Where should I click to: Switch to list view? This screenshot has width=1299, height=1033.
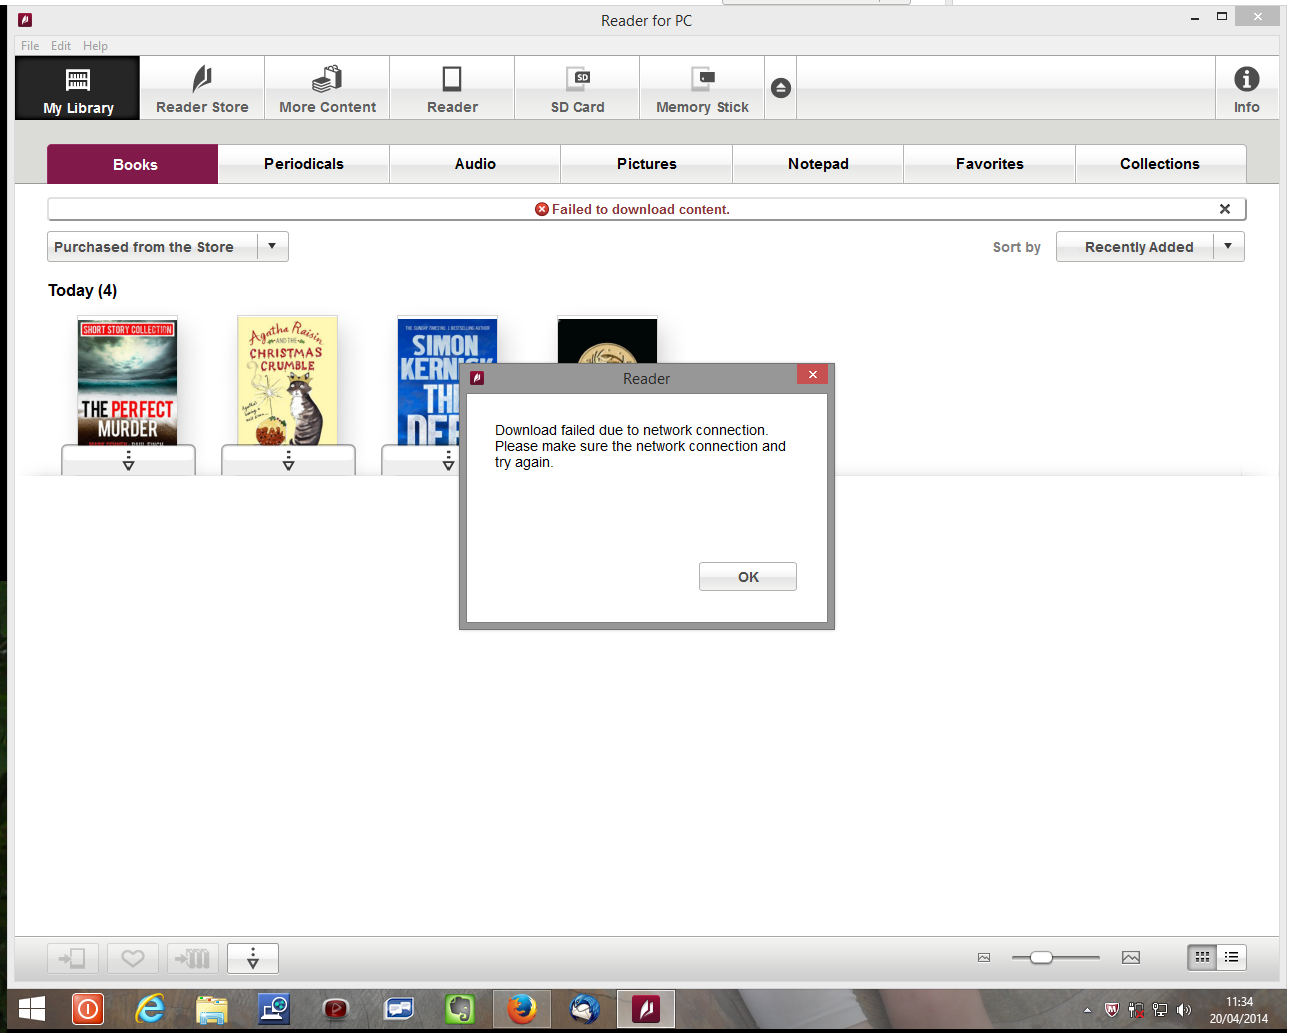pos(1232,957)
